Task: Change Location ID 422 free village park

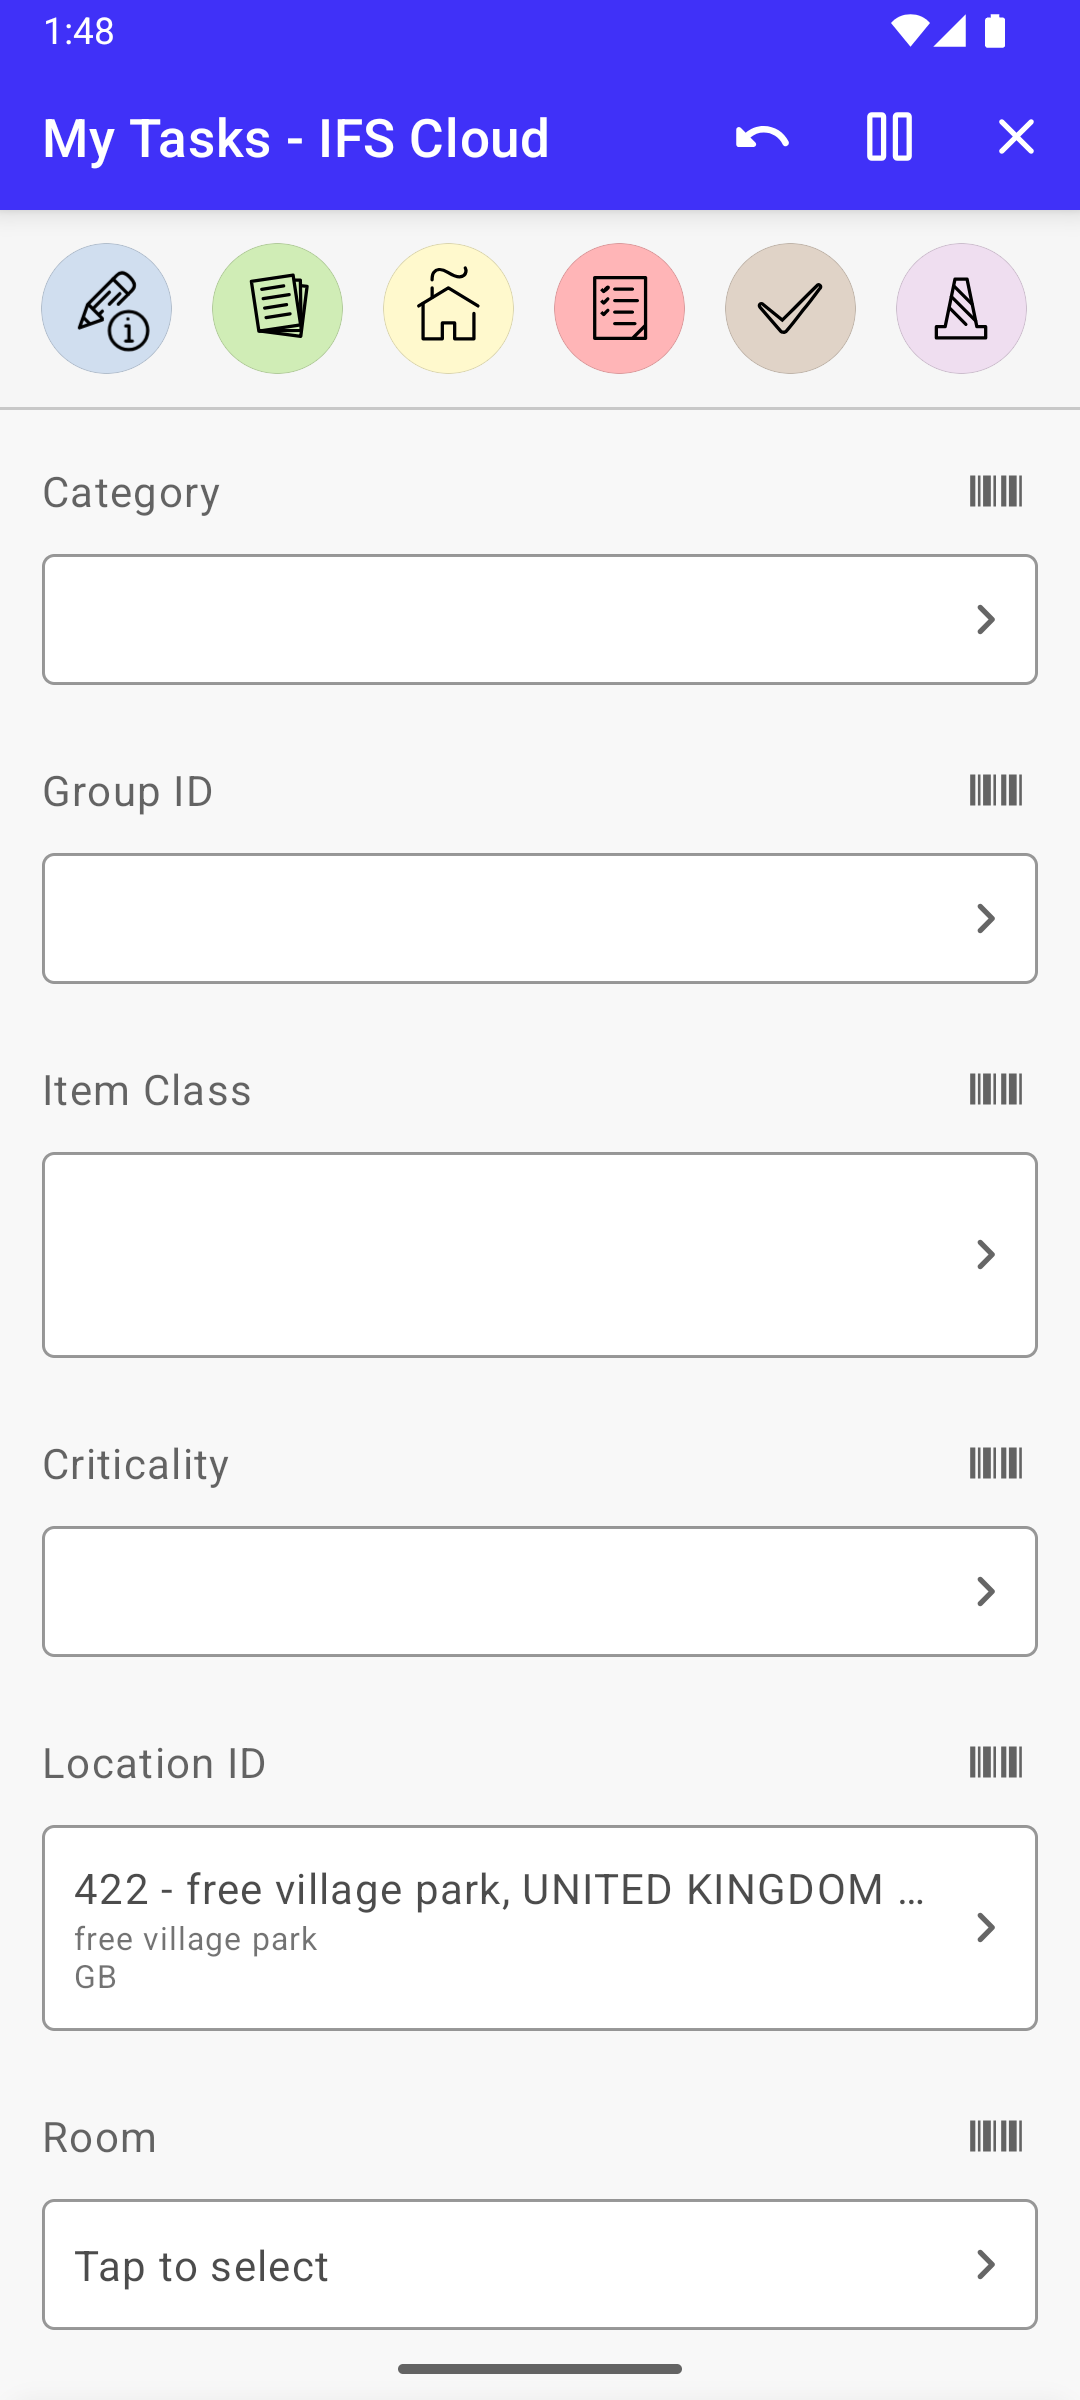Action: (540, 1927)
